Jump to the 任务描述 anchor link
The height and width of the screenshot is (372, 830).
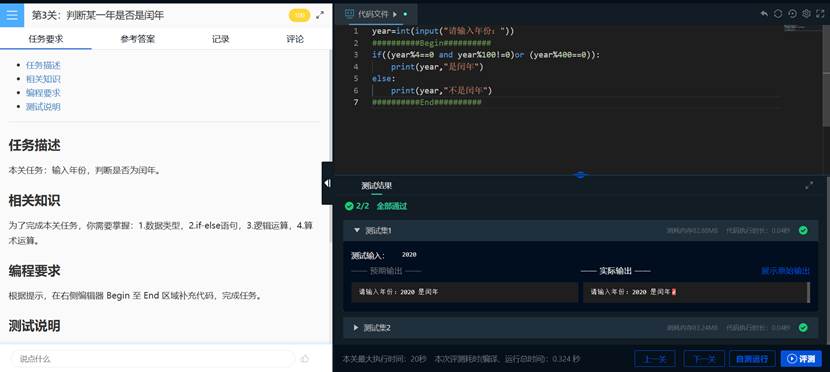pyautogui.click(x=43, y=65)
